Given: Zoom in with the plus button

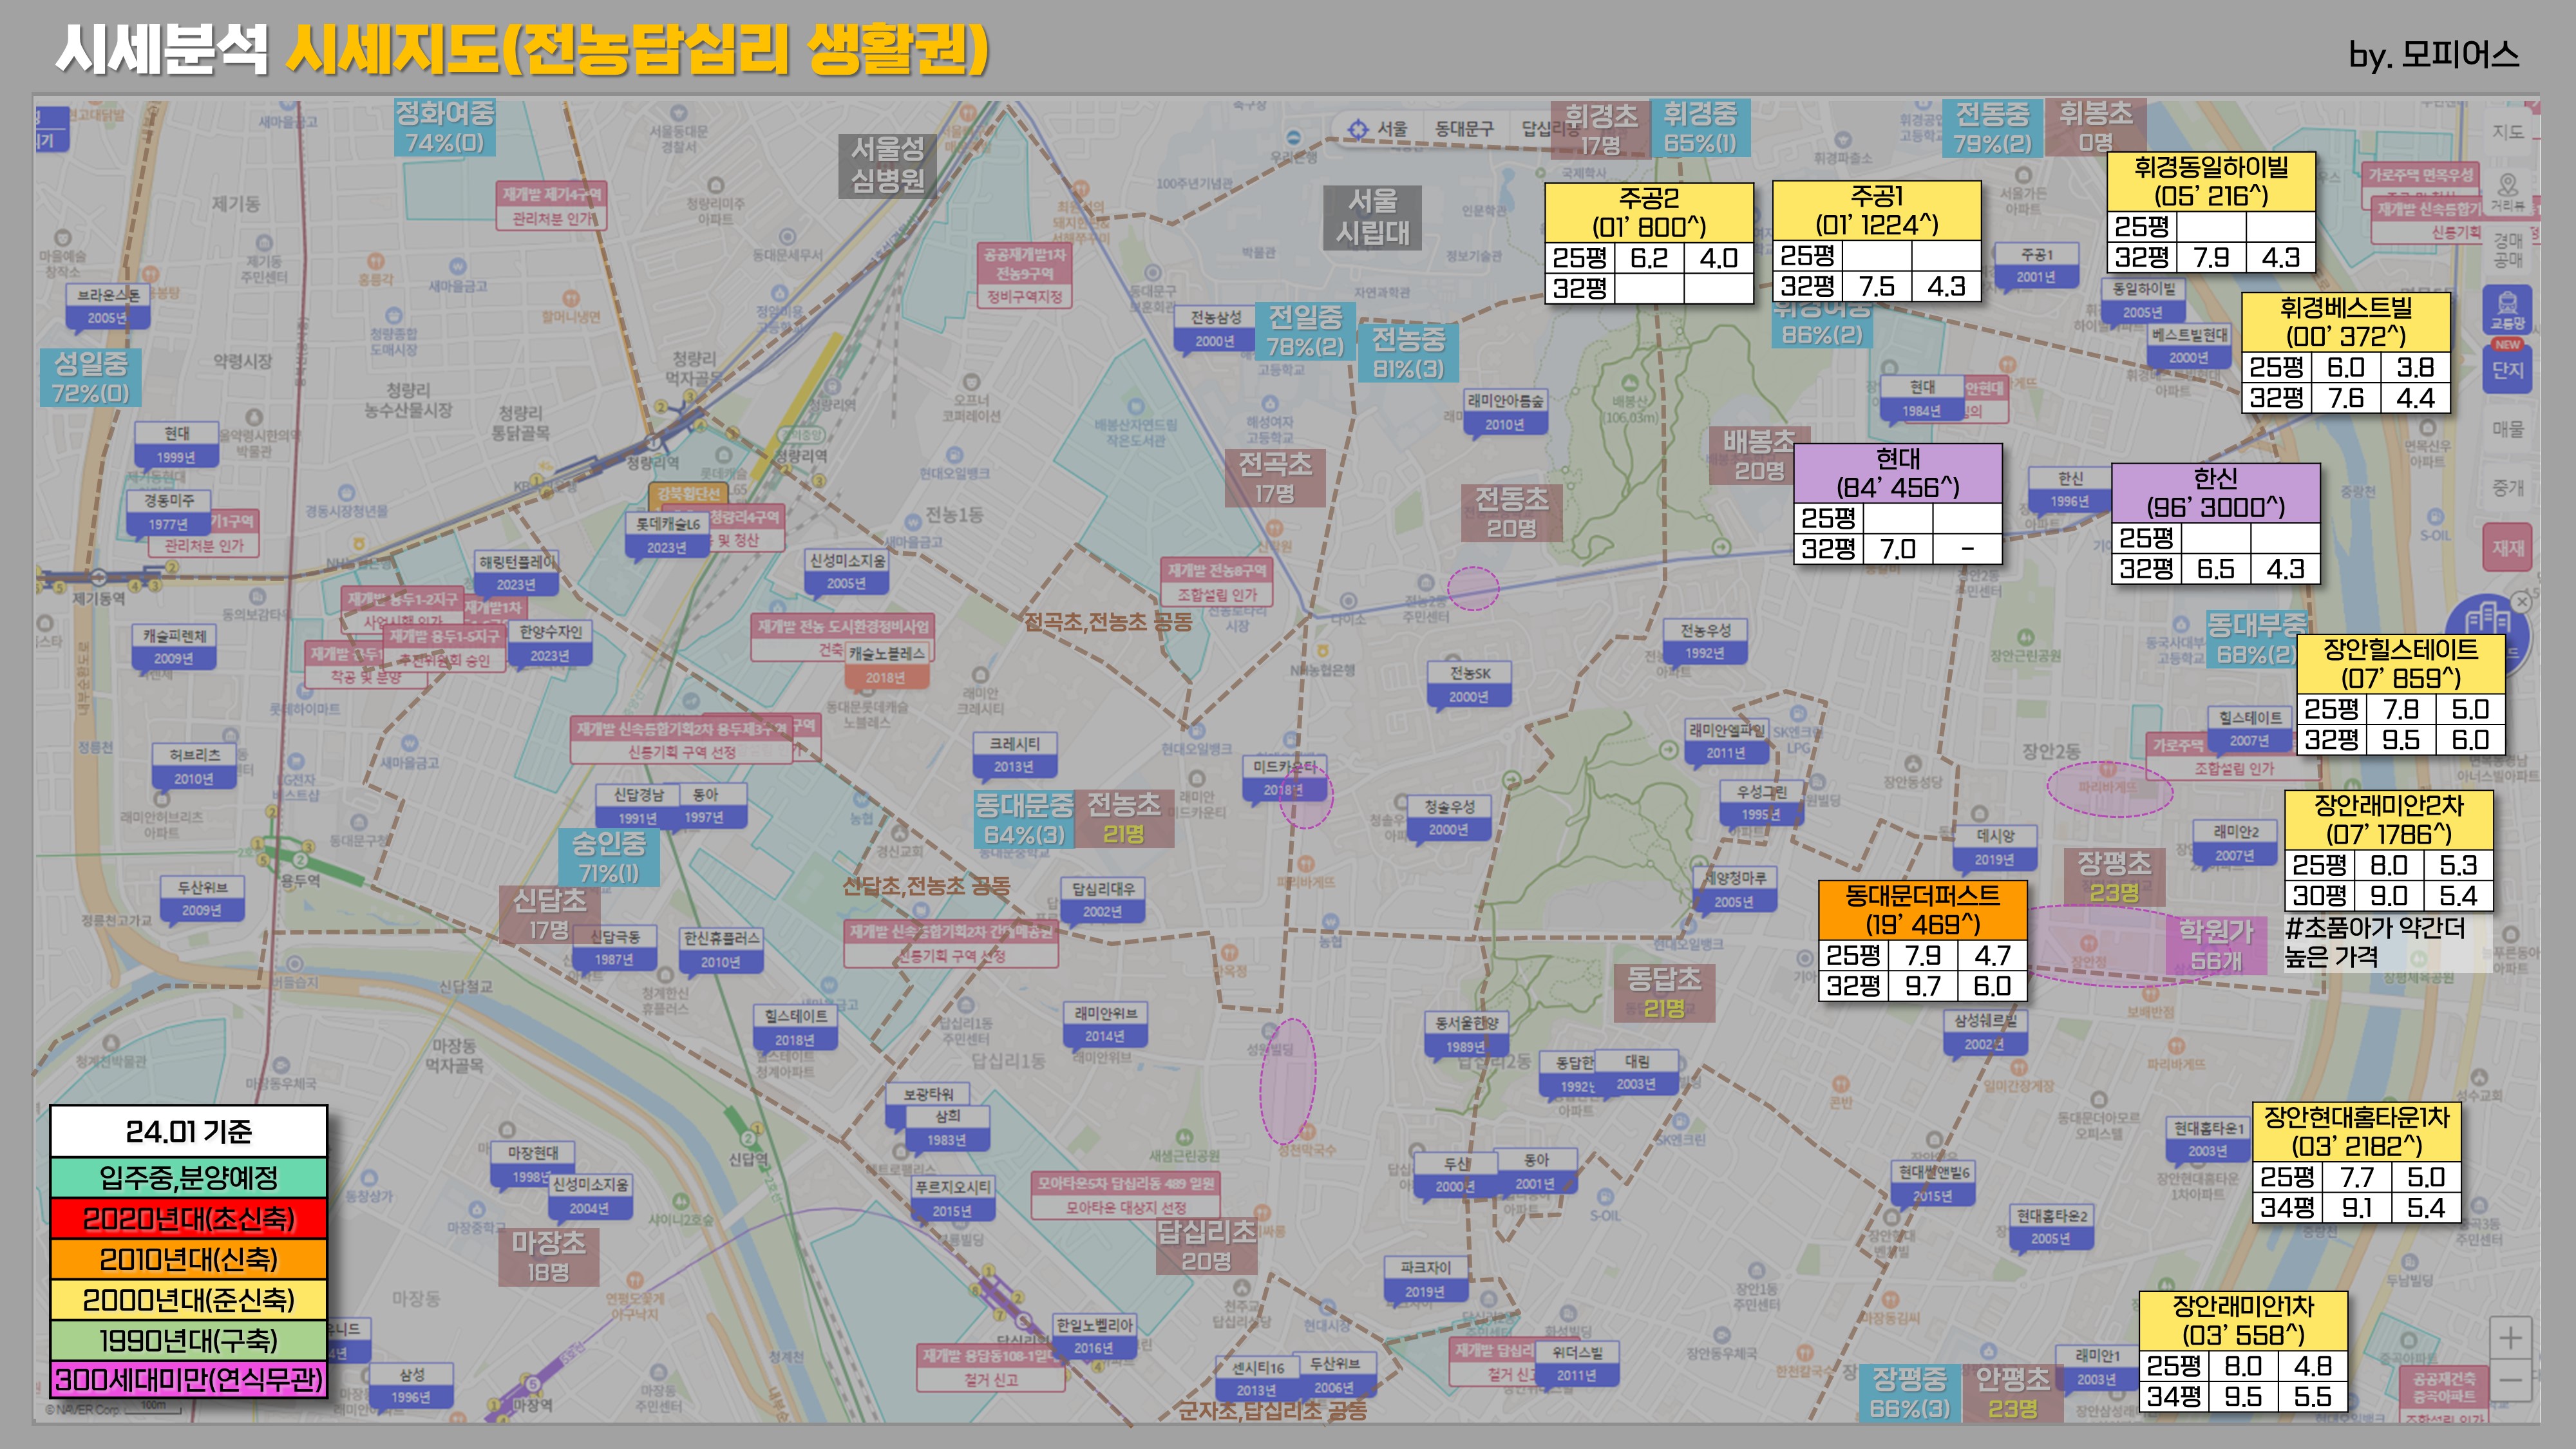Looking at the screenshot, I should click(2510, 1338).
